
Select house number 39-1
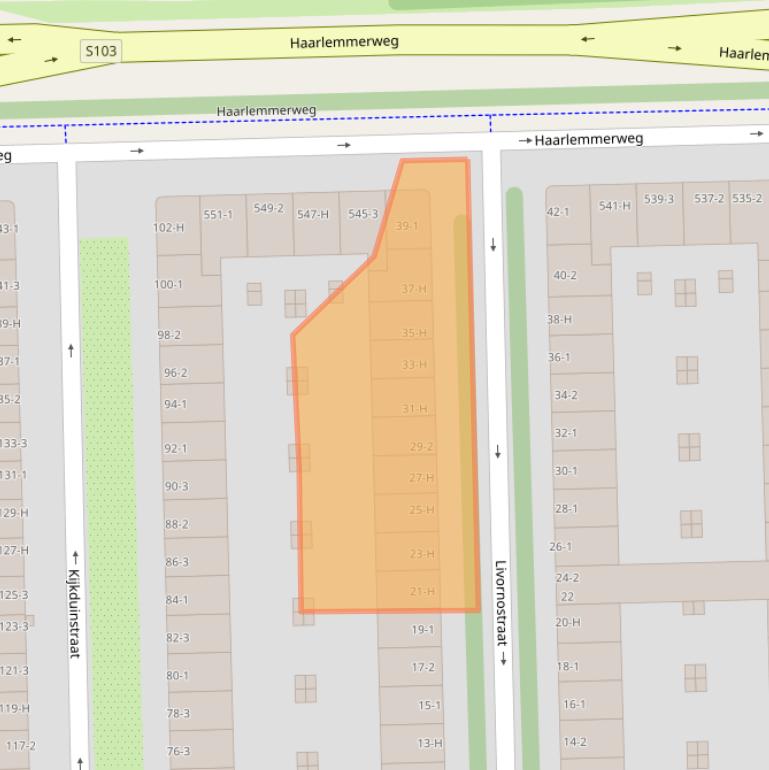point(407,226)
